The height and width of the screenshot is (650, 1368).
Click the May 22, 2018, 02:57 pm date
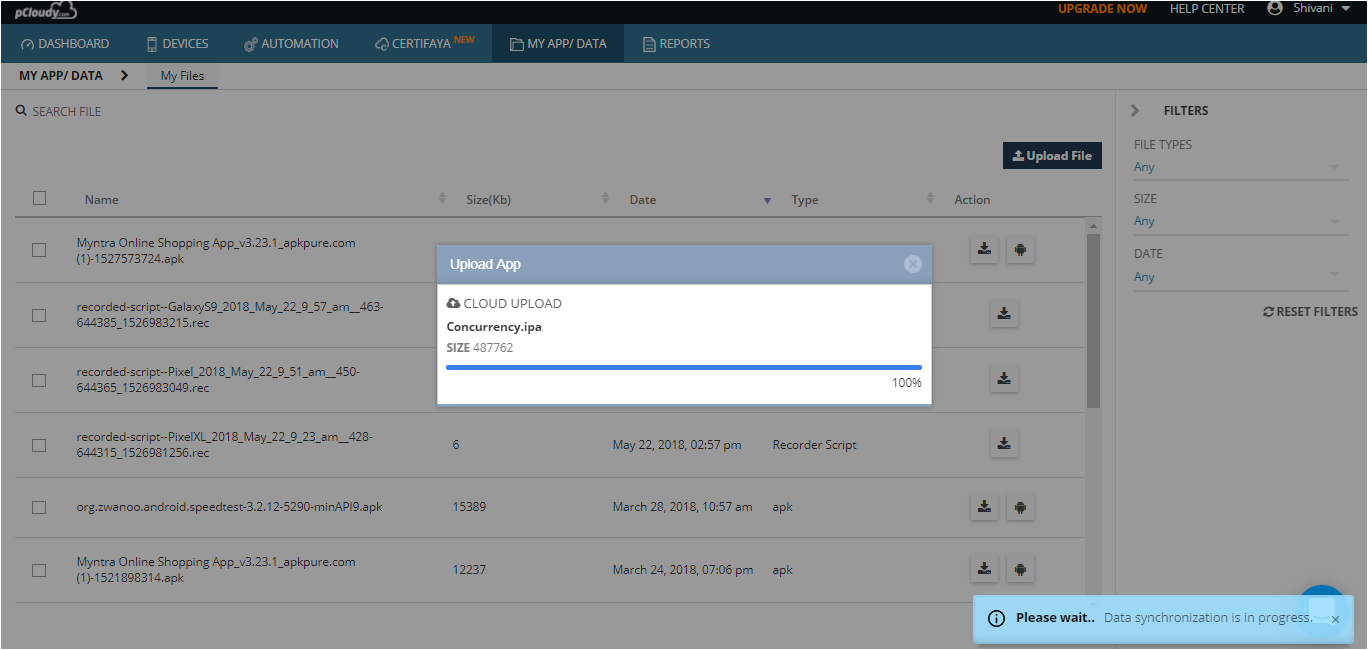(x=677, y=445)
